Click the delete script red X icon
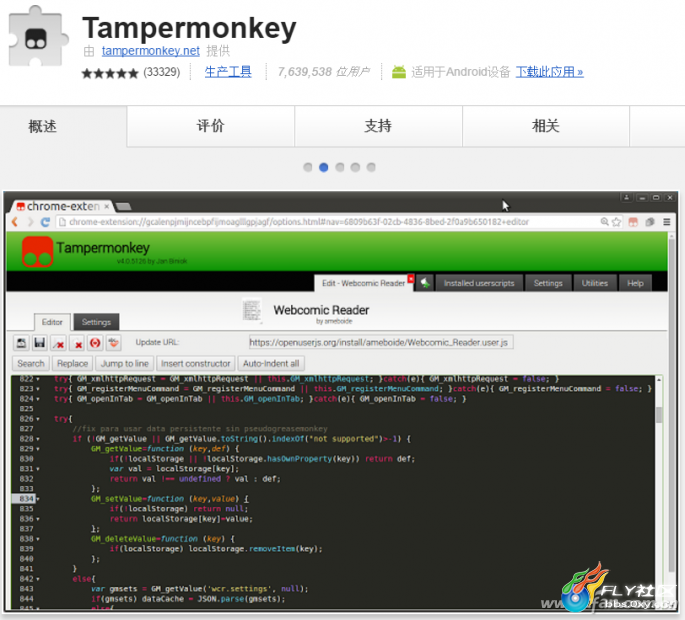This screenshot has height=620, width=685. [x=77, y=343]
